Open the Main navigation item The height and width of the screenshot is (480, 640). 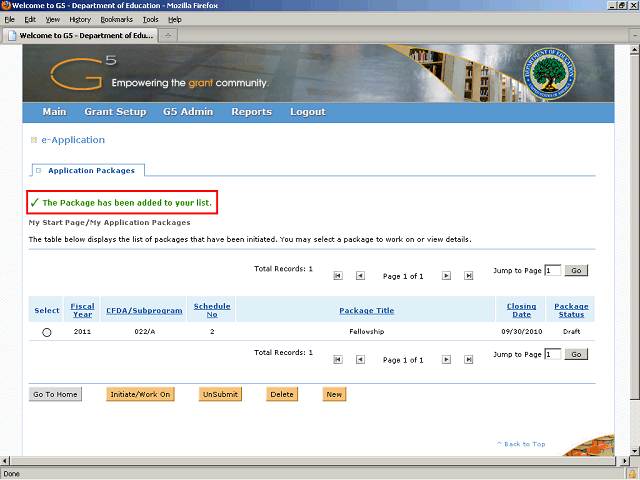coord(54,112)
